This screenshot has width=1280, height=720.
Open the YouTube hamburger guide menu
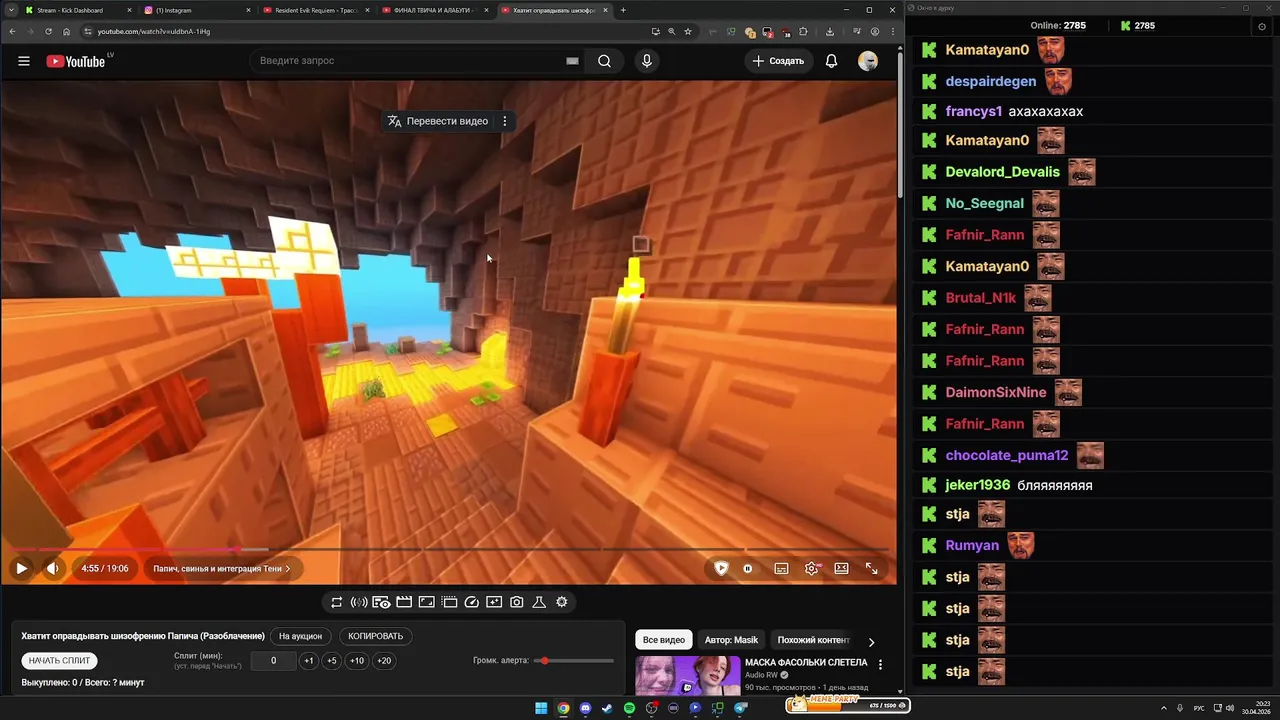point(23,61)
